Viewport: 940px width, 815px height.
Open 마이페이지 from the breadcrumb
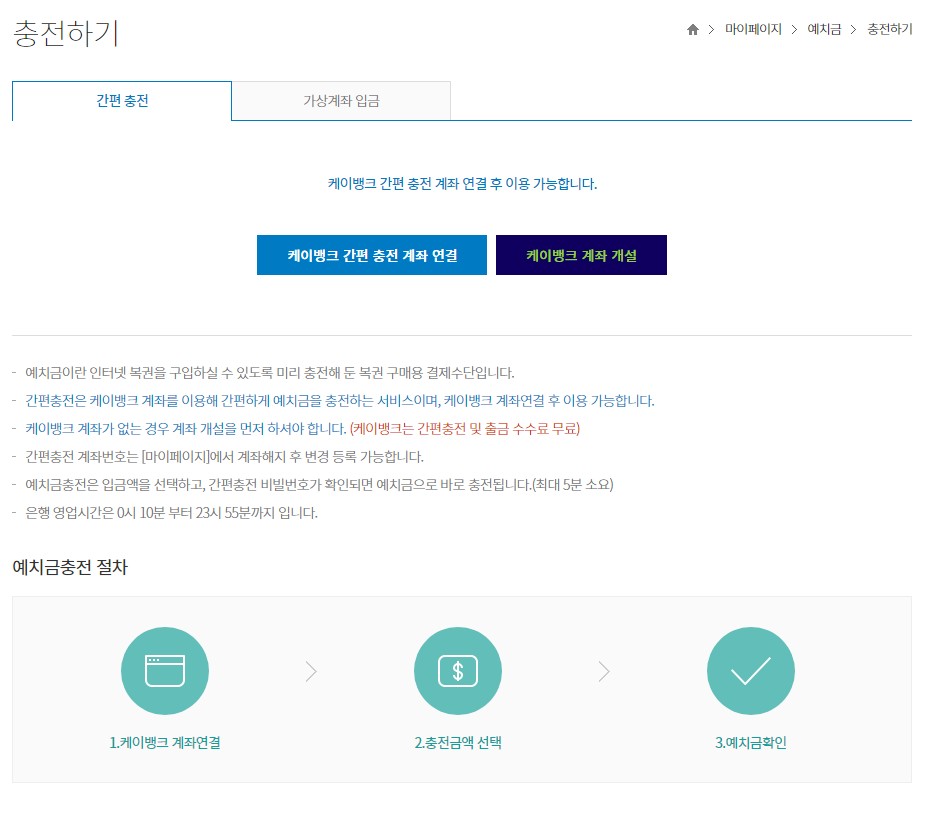(x=753, y=30)
